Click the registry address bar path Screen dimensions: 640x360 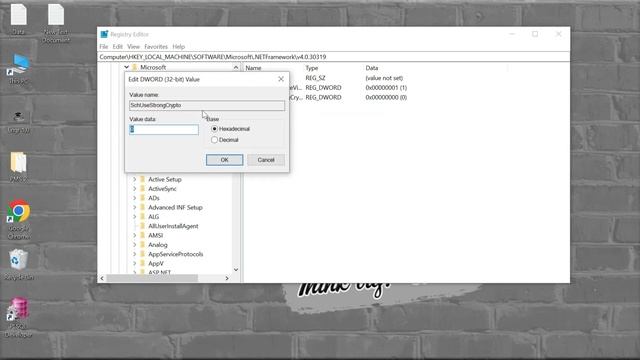[x=213, y=57]
